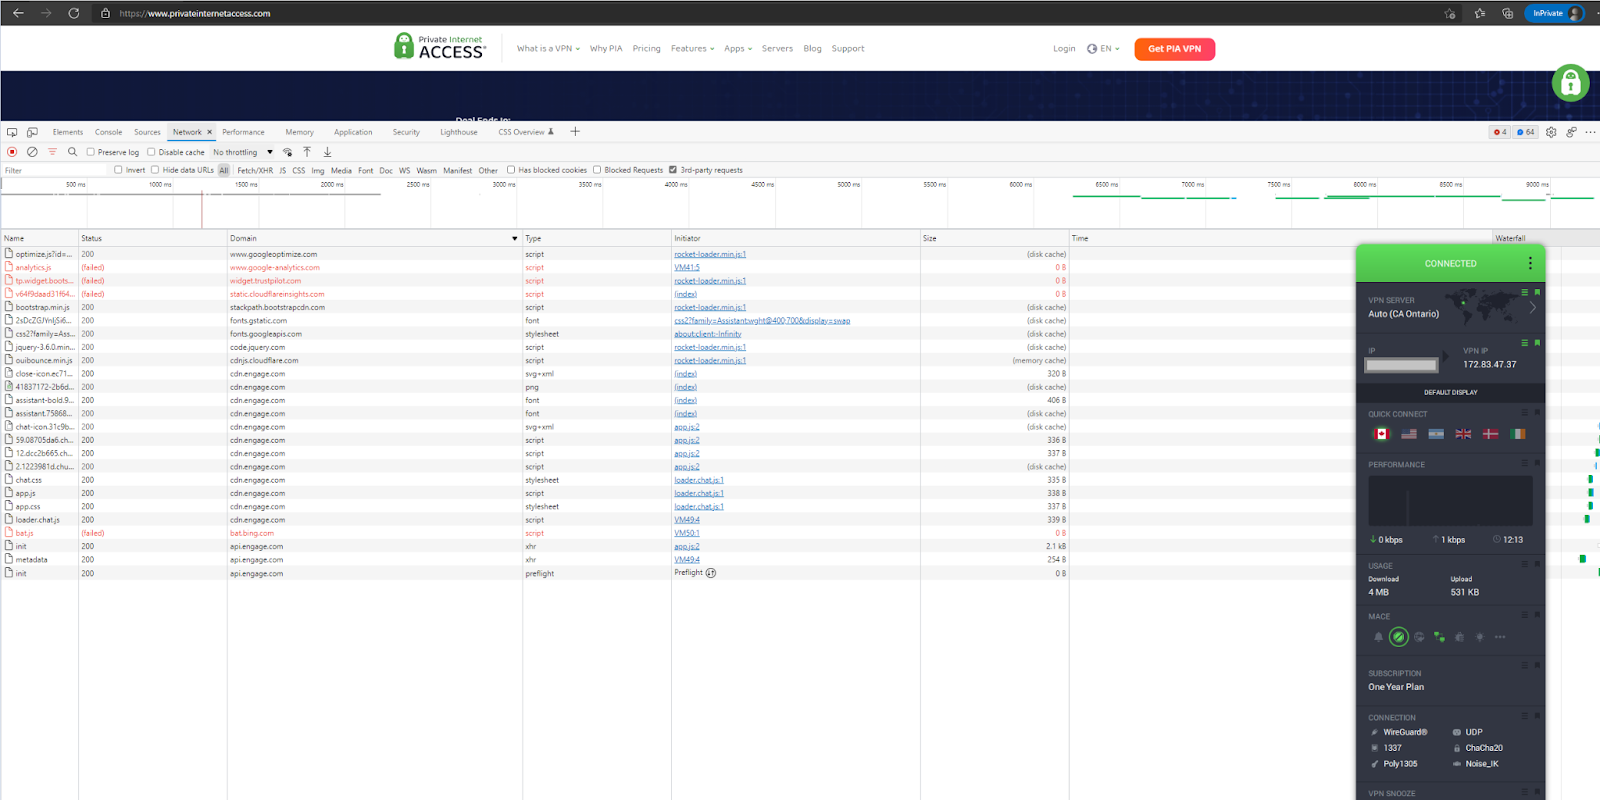Click the bell icon in MACE row

[1378, 637]
